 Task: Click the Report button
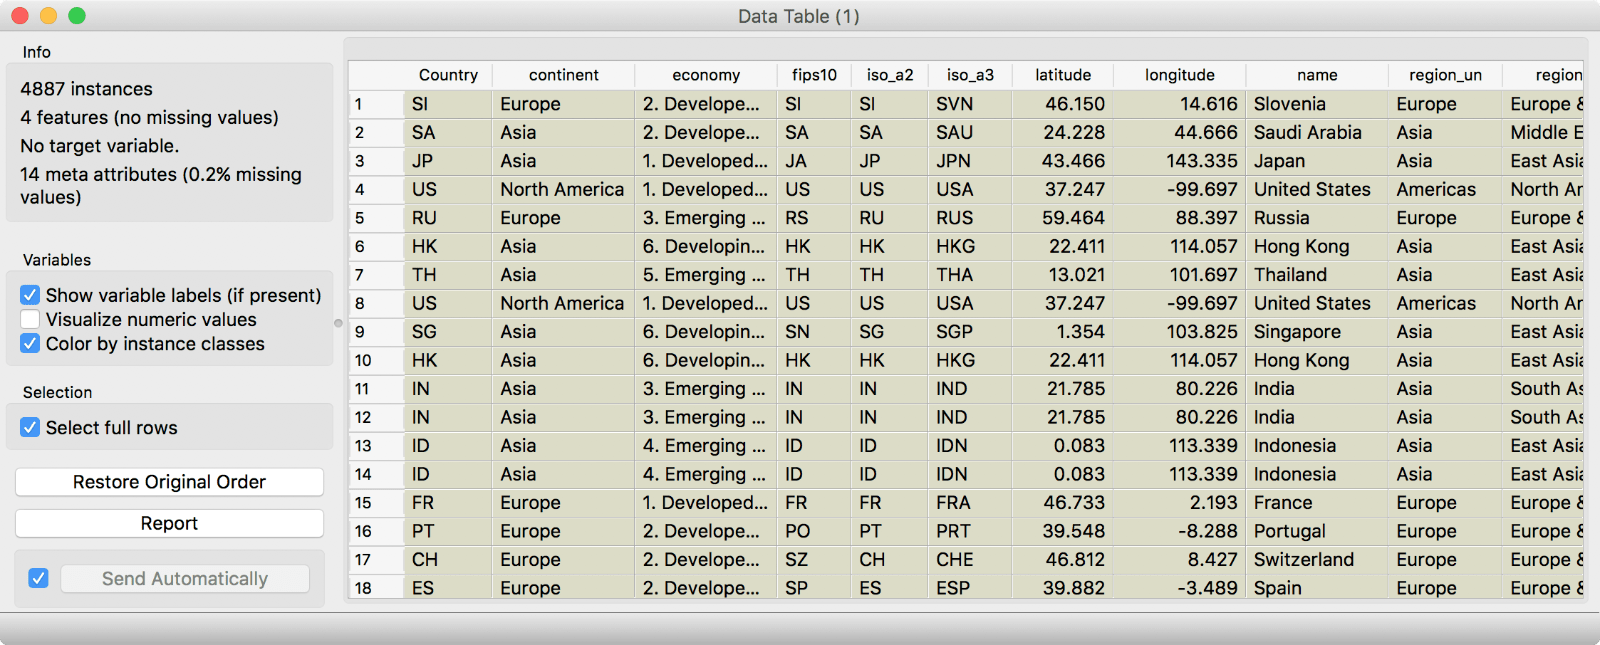[x=169, y=523]
